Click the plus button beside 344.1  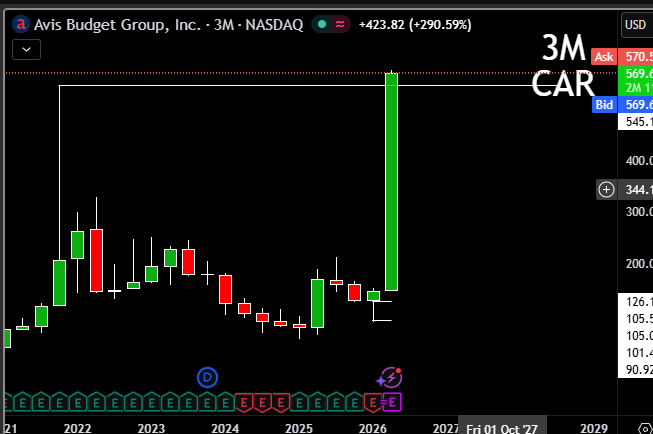606,190
